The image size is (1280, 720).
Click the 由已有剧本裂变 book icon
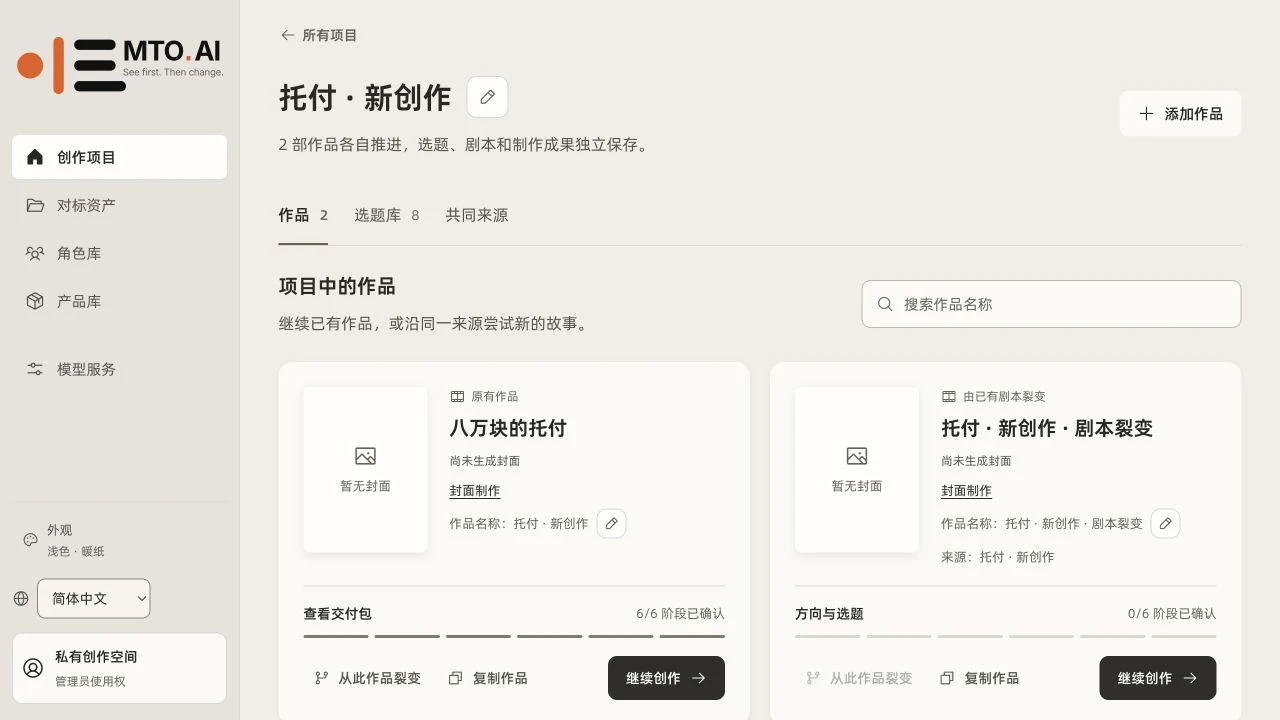coord(949,397)
